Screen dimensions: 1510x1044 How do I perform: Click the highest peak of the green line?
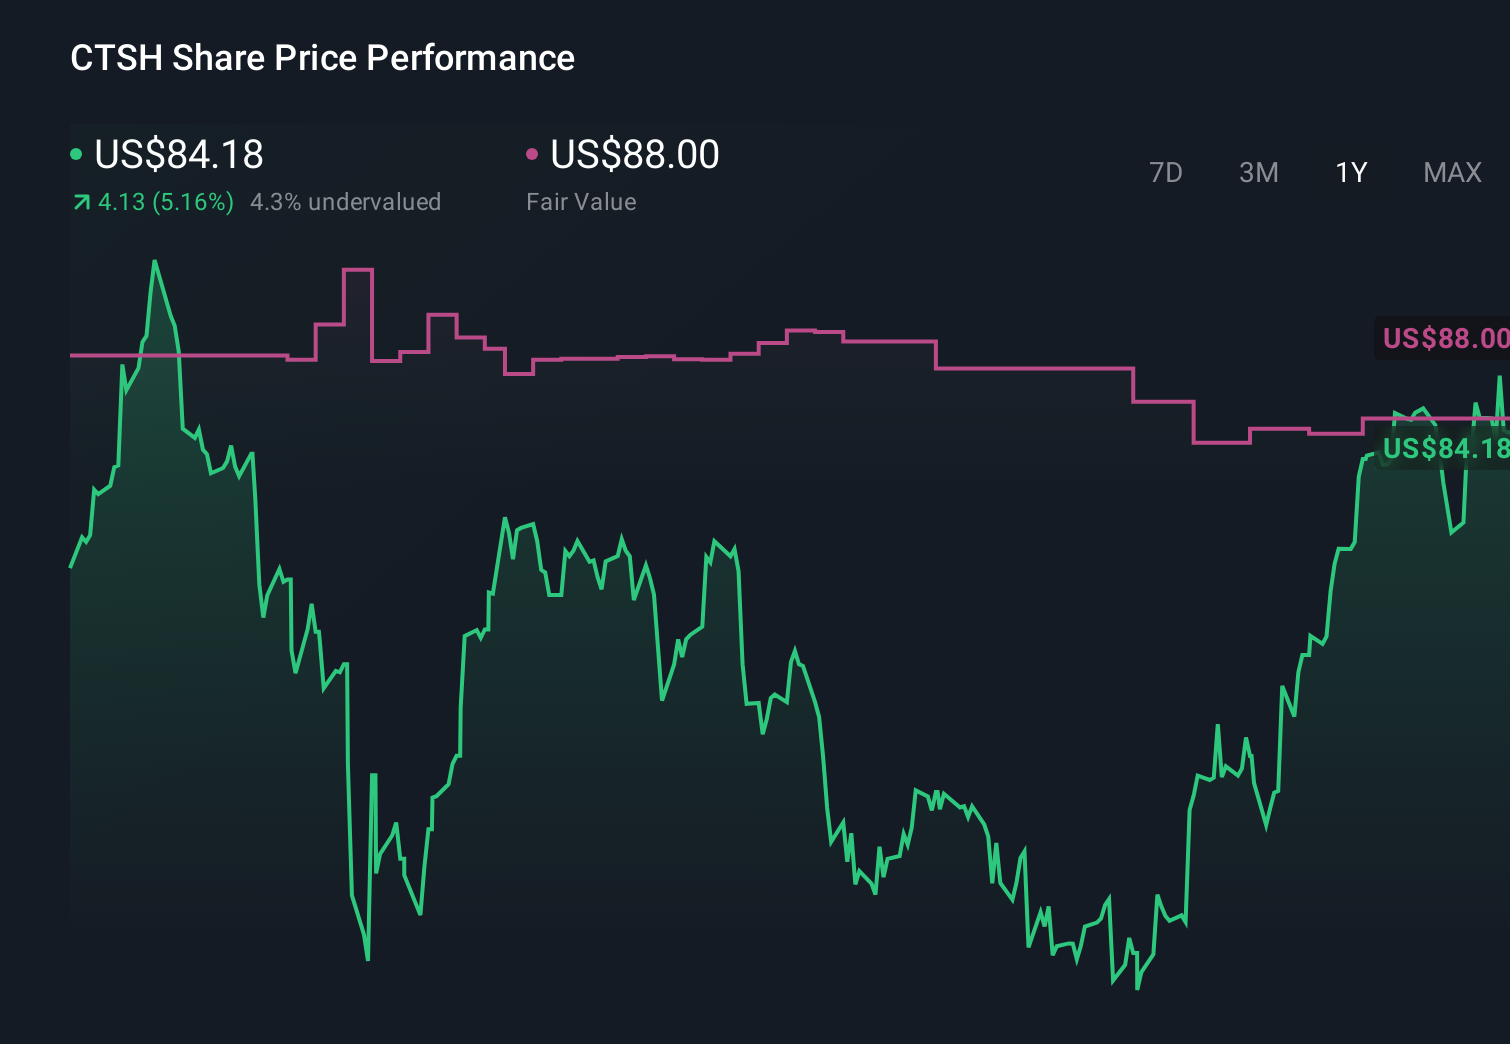click(156, 262)
